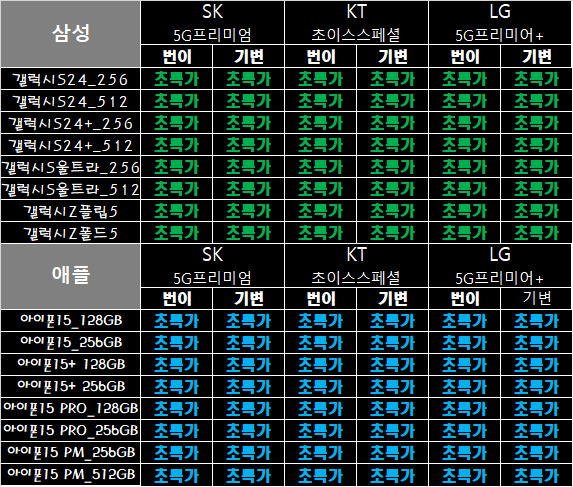Select the 아이폰15 PRO_256GB row label
The width and height of the screenshot is (573, 487).
[71, 431]
